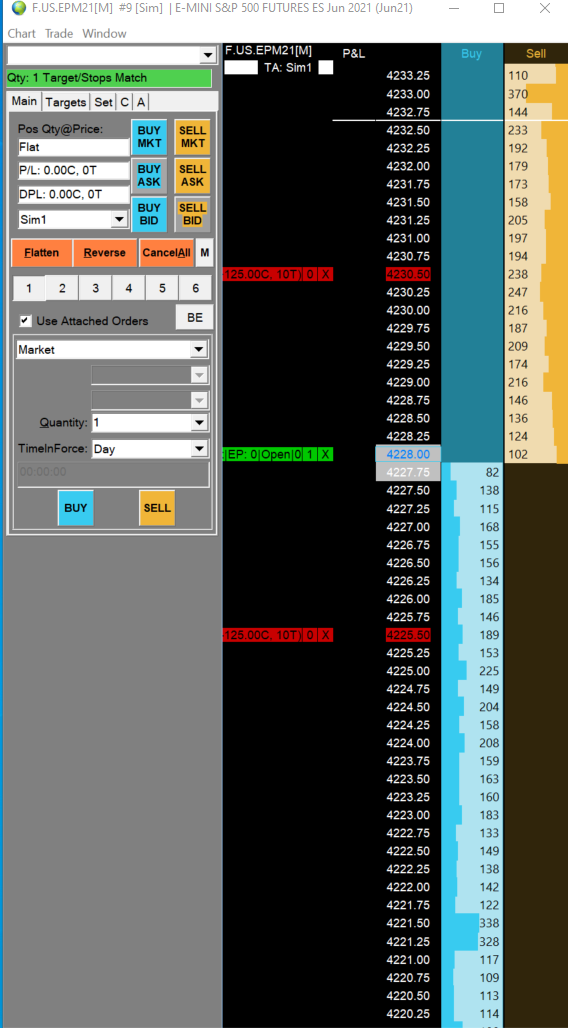The image size is (568, 1028).
Task: Click the bottom orange SELL button
Action: (x=157, y=508)
